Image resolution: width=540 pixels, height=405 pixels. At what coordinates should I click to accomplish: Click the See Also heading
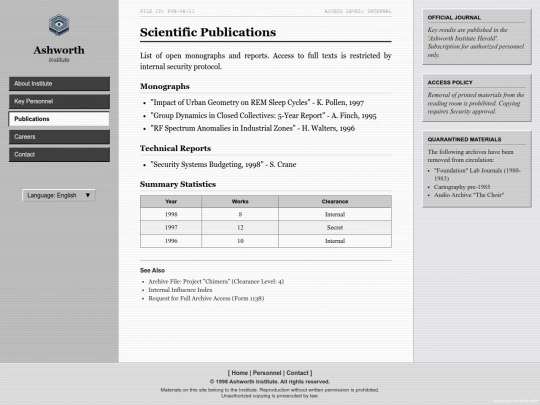coord(152,270)
